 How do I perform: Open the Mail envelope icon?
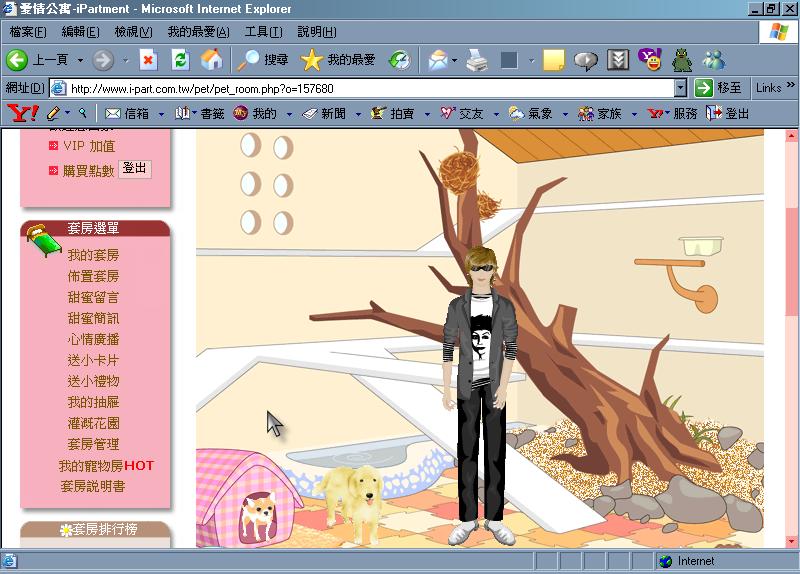coord(438,60)
